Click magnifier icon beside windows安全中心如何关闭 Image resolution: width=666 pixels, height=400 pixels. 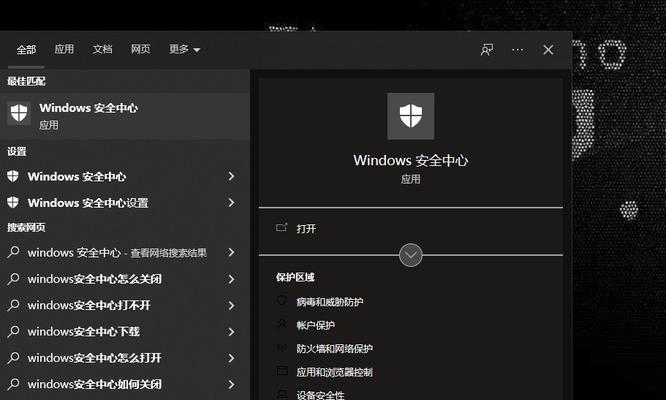(x=13, y=384)
